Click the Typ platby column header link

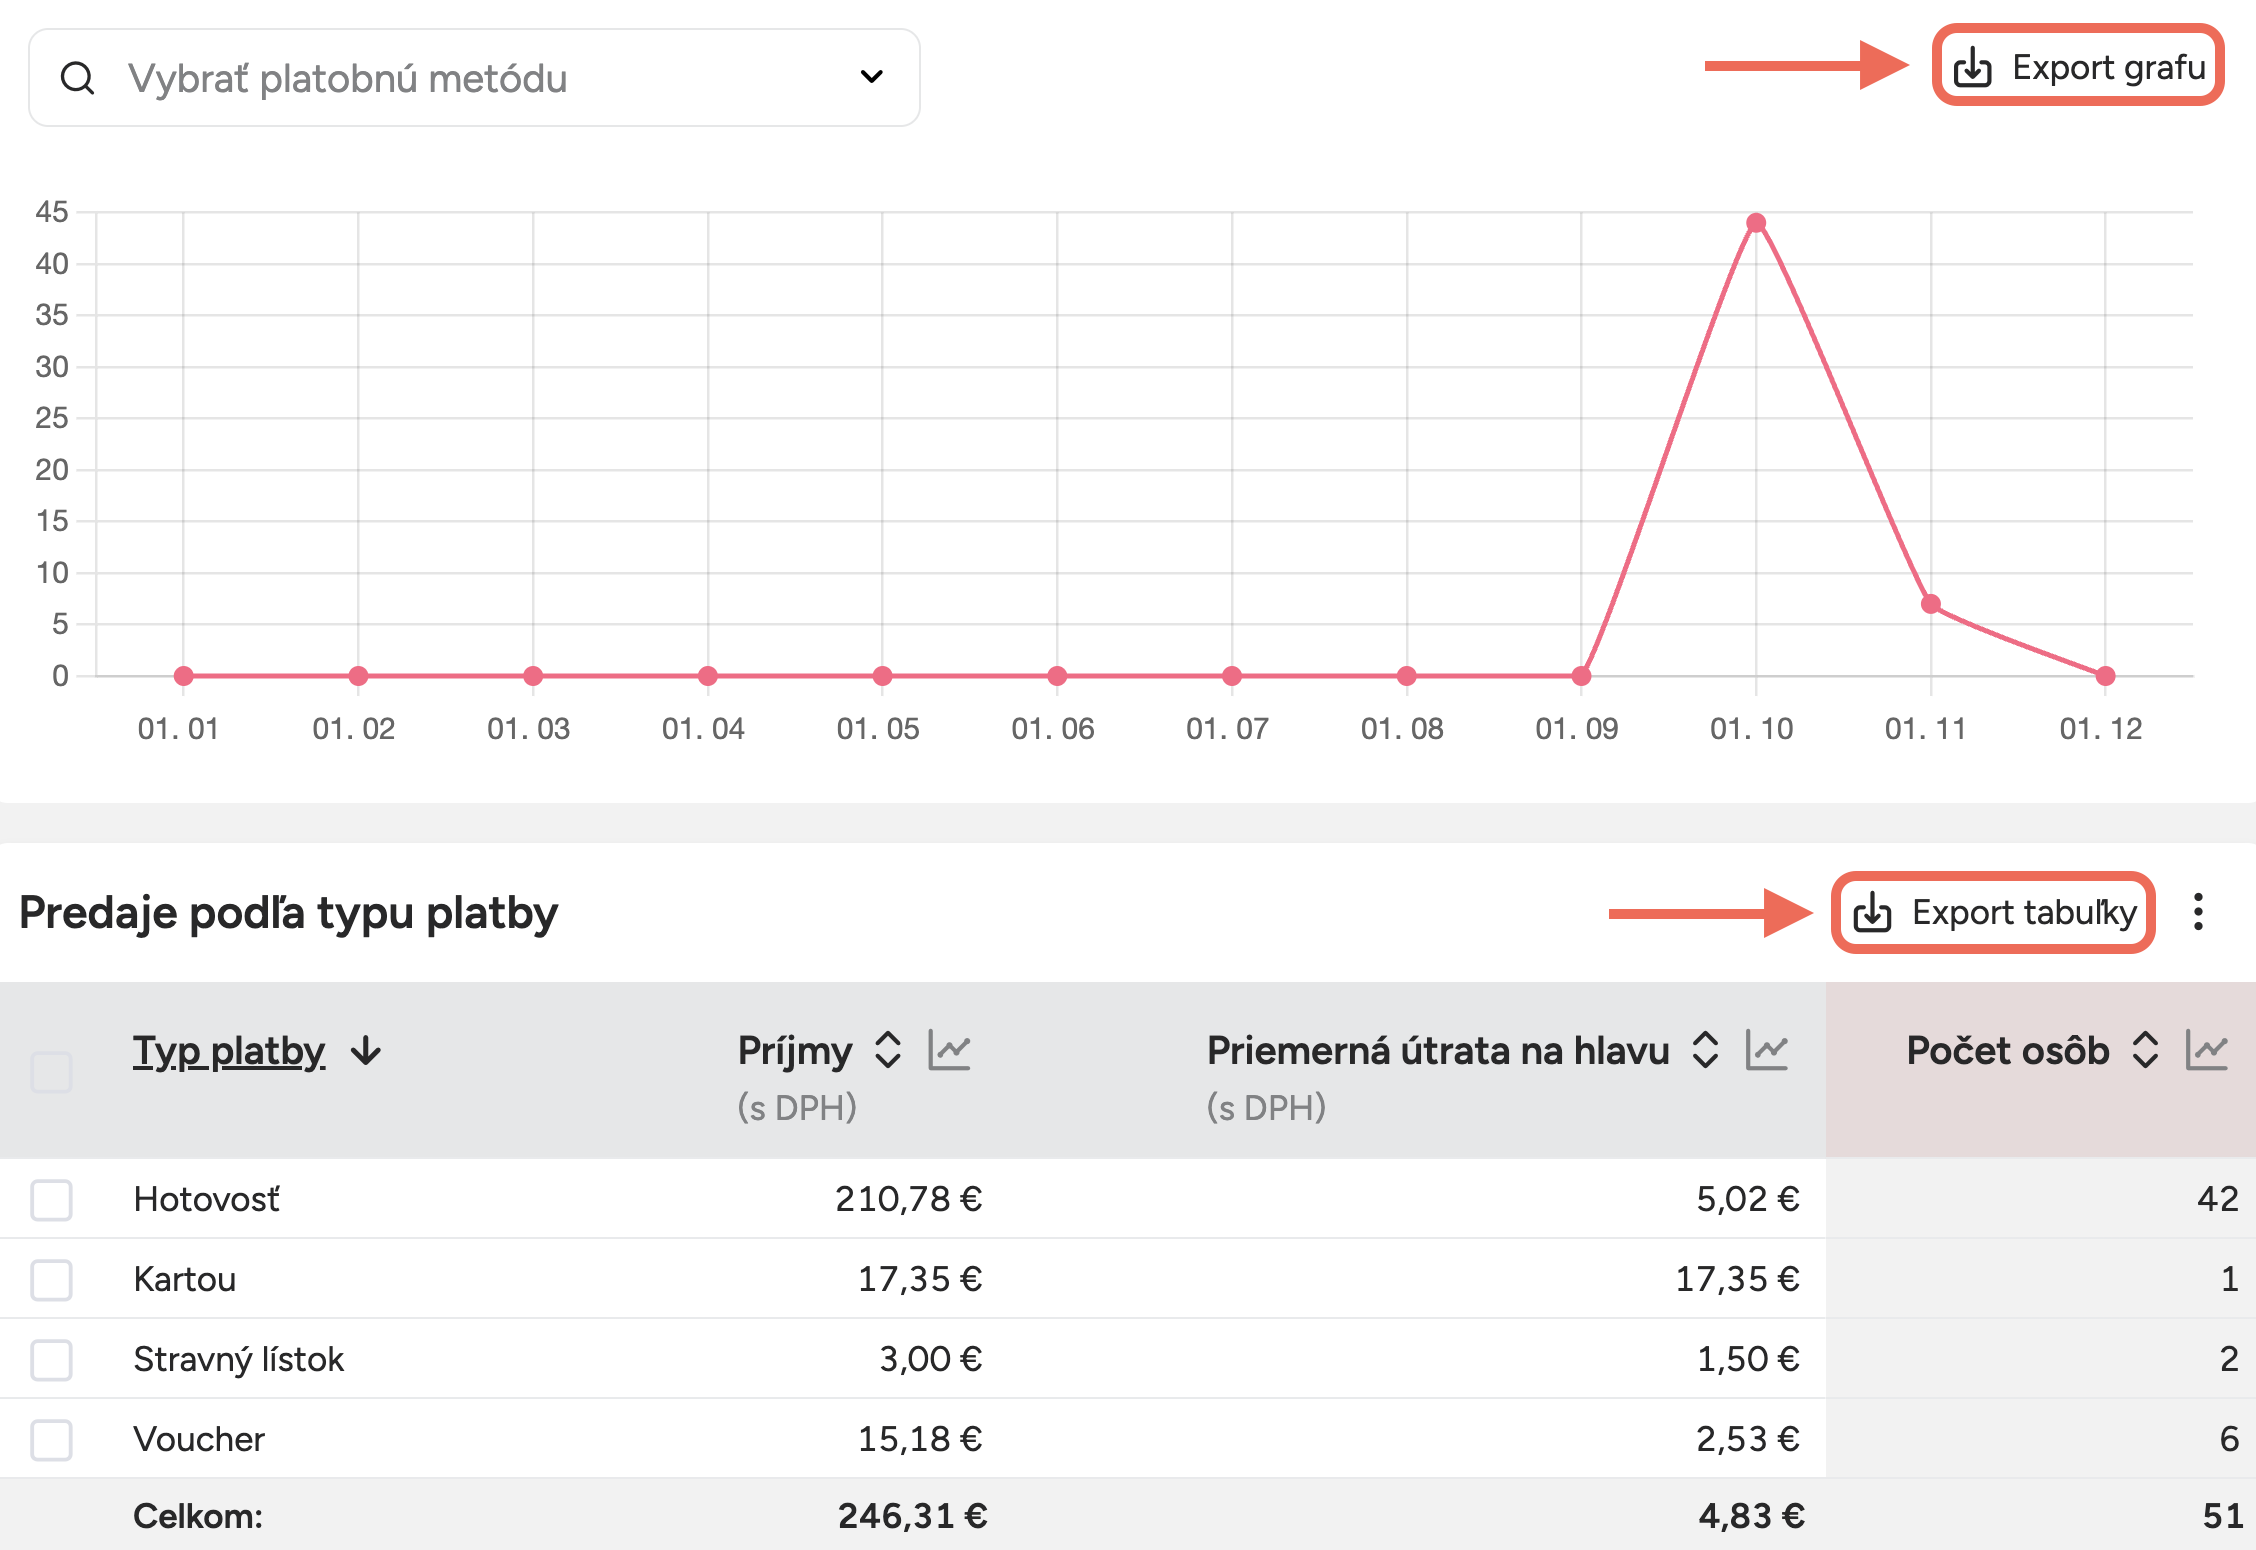click(229, 1051)
